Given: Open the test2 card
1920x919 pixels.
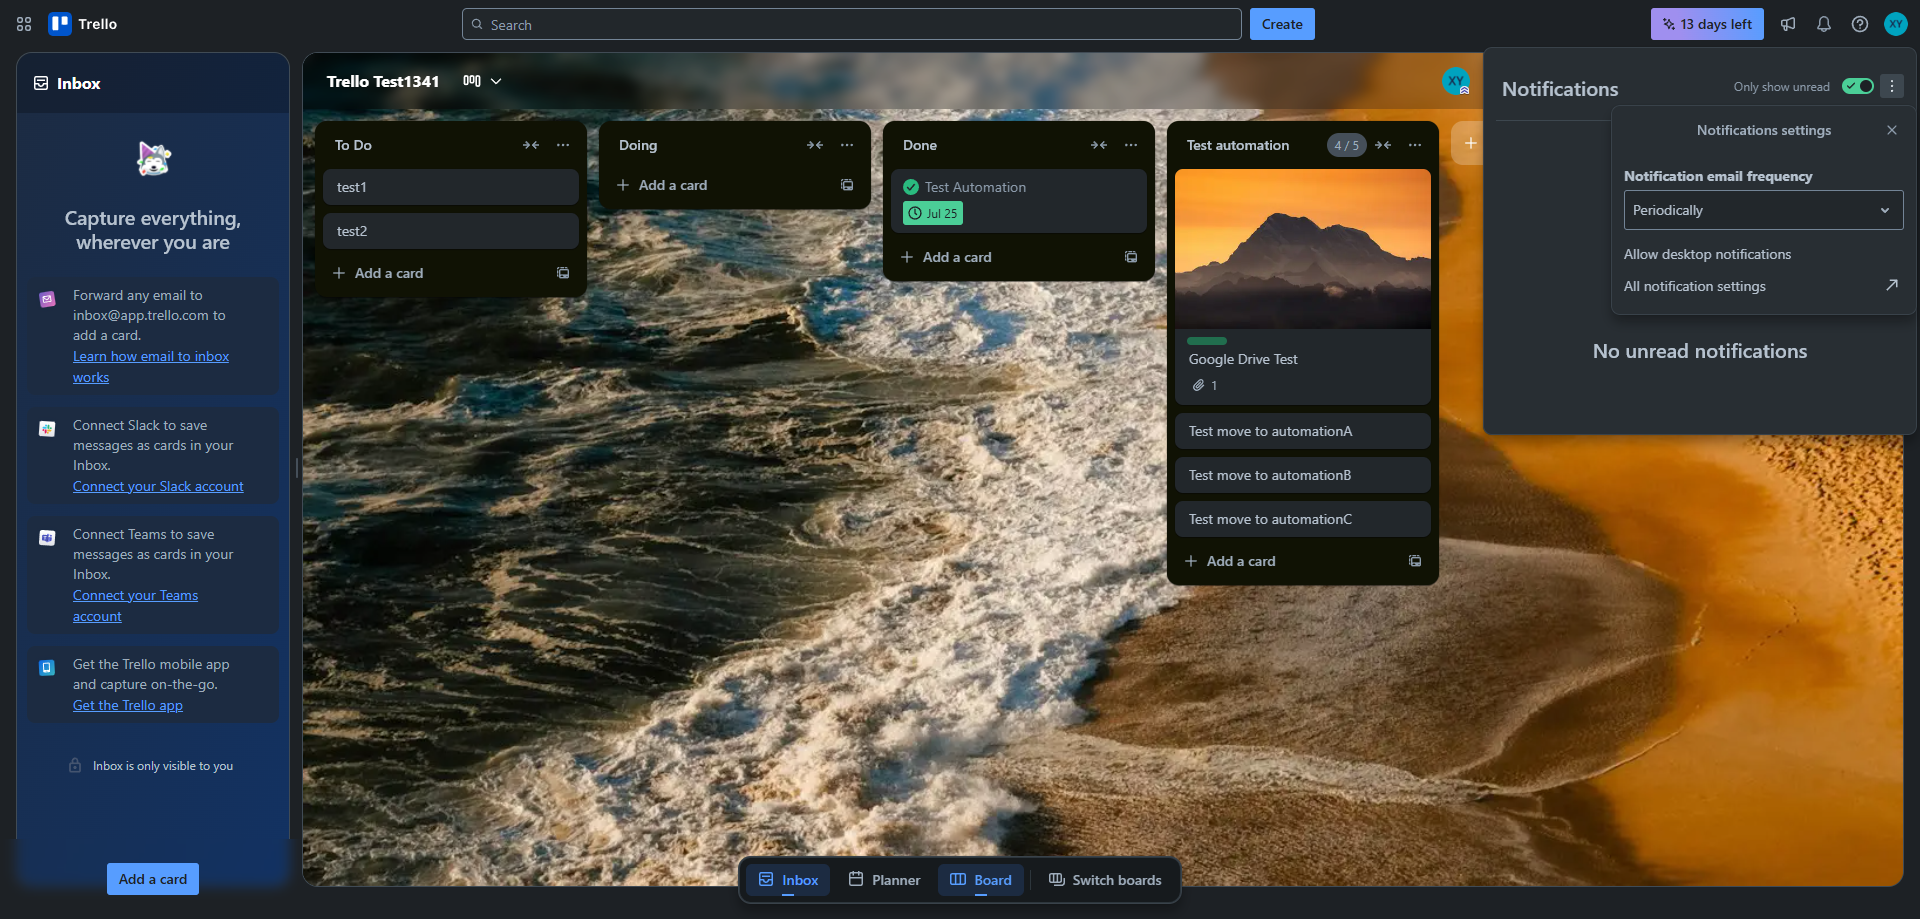Looking at the screenshot, I should 451,231.
